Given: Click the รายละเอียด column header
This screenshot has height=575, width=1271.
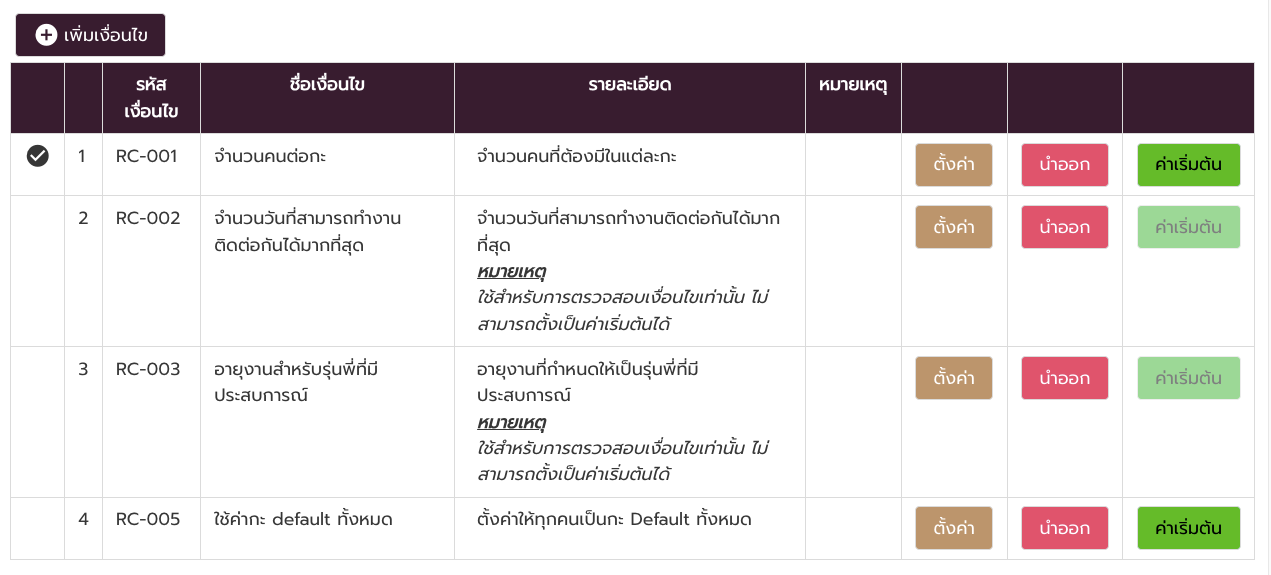Looking at the screenshot, I should coord(630,85).
